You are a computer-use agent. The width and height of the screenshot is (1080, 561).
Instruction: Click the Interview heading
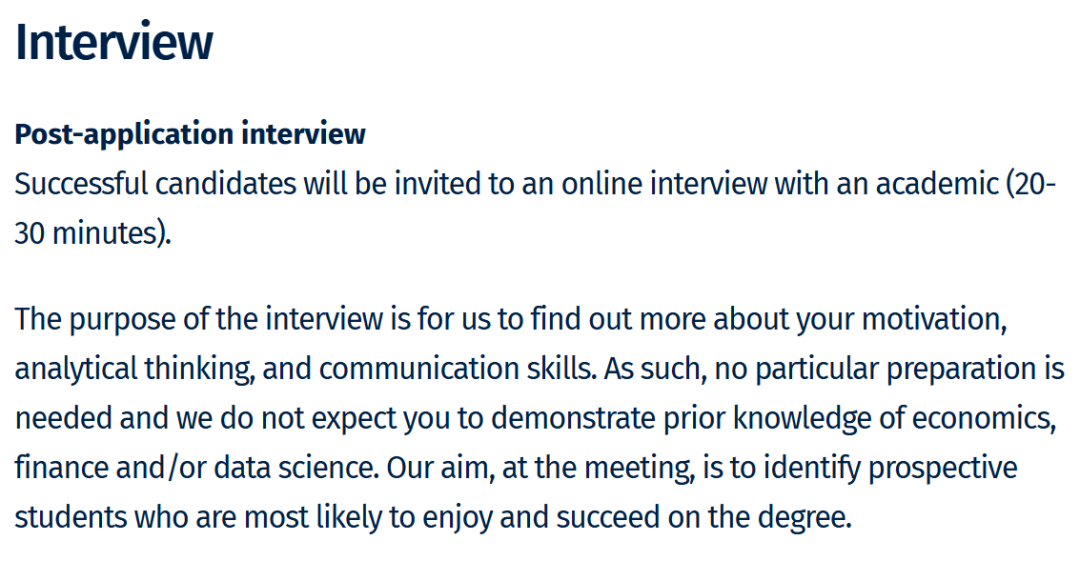(x=114, y=42)
